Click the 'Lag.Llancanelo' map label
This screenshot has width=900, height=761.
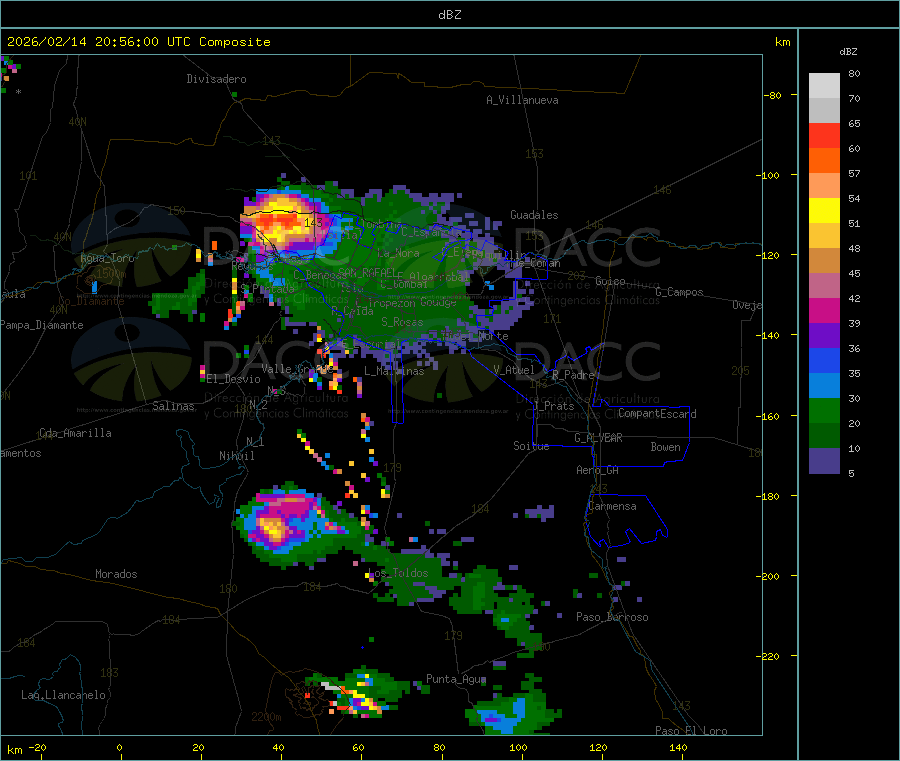point(64,695)
